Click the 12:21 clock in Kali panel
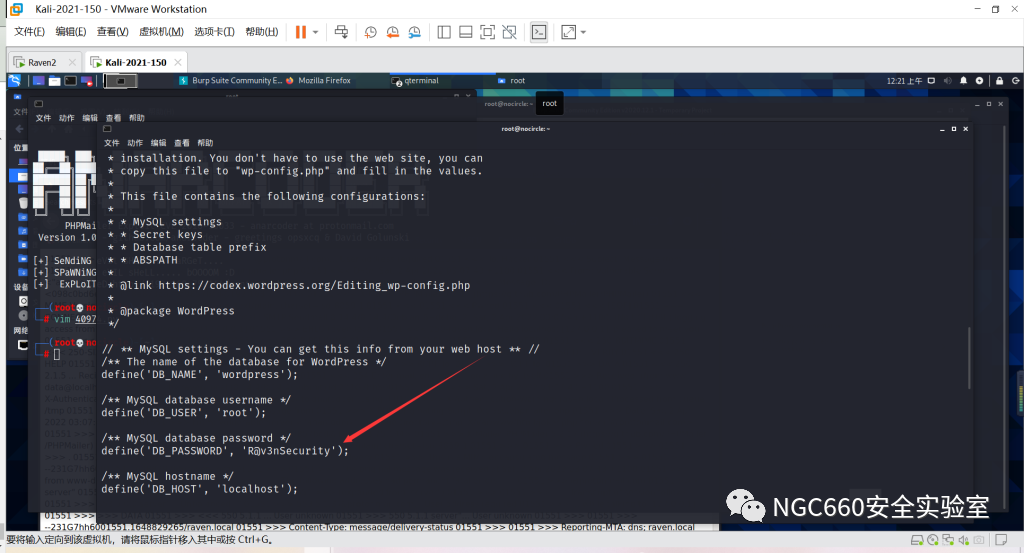Image resolution: width=1024 pixels, height=553 pixels. click(x=904, y=81)
